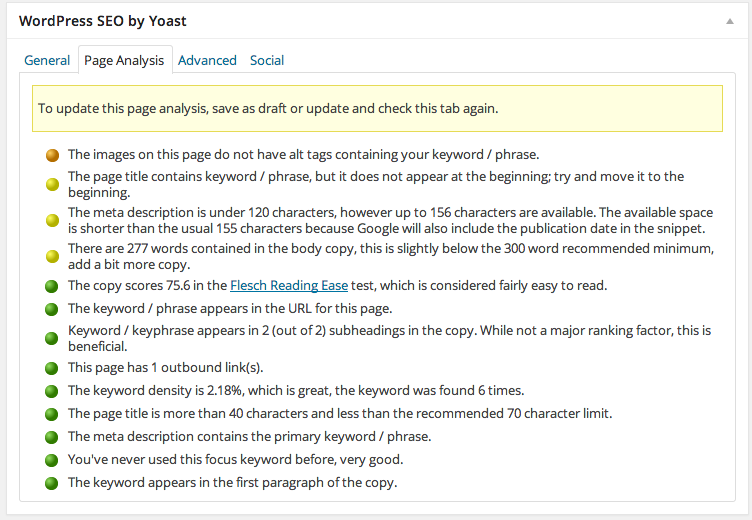This screenshot has height=520, width=752.
Task: Click yellow dot beside 277 words warning
Action: point(52,257)
